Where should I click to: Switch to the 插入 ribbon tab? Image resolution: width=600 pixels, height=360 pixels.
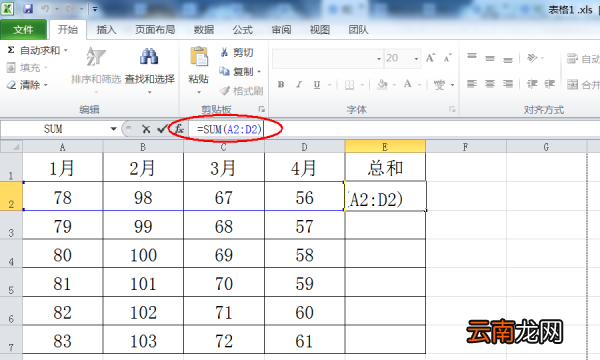pos(106,29)
